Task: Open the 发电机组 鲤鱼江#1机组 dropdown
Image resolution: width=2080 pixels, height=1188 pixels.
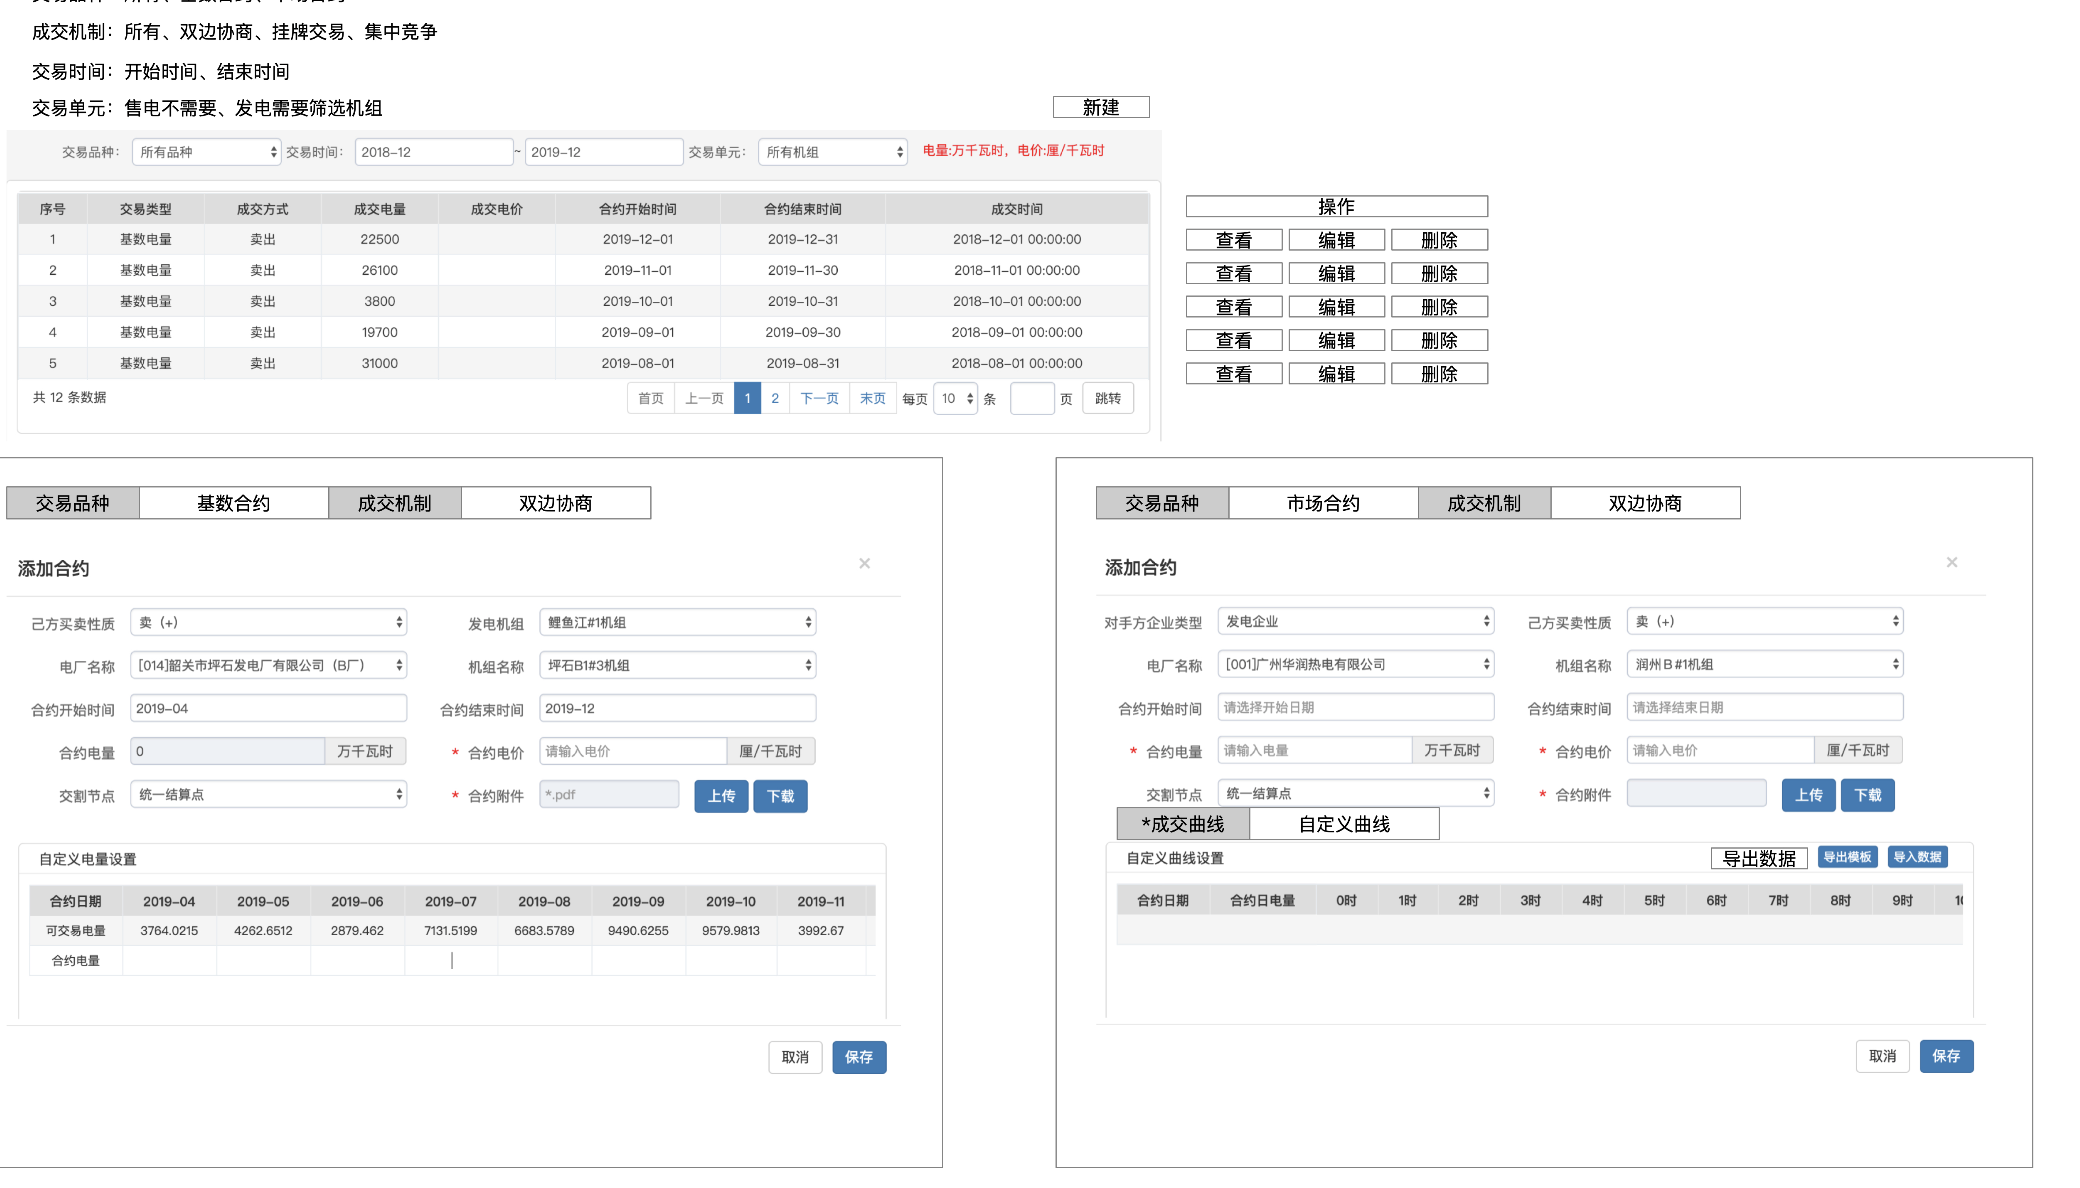Action: [x=678, y=622]
